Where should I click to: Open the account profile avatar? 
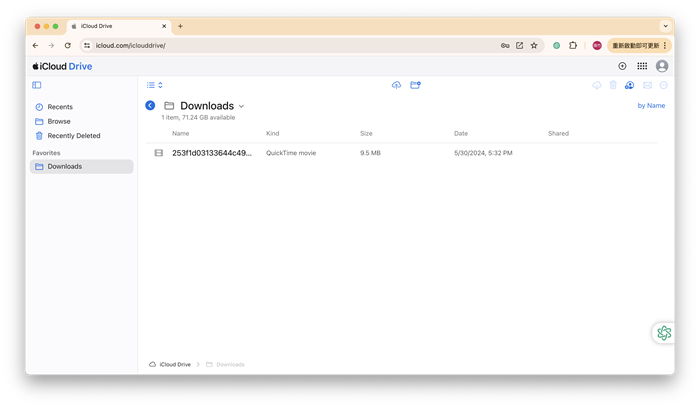tap(662, 66)
